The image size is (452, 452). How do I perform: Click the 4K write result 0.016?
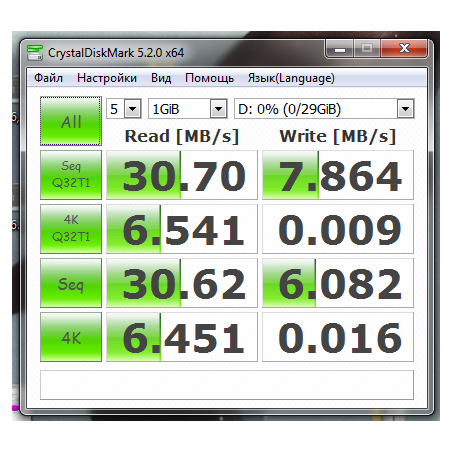[338, 337]
